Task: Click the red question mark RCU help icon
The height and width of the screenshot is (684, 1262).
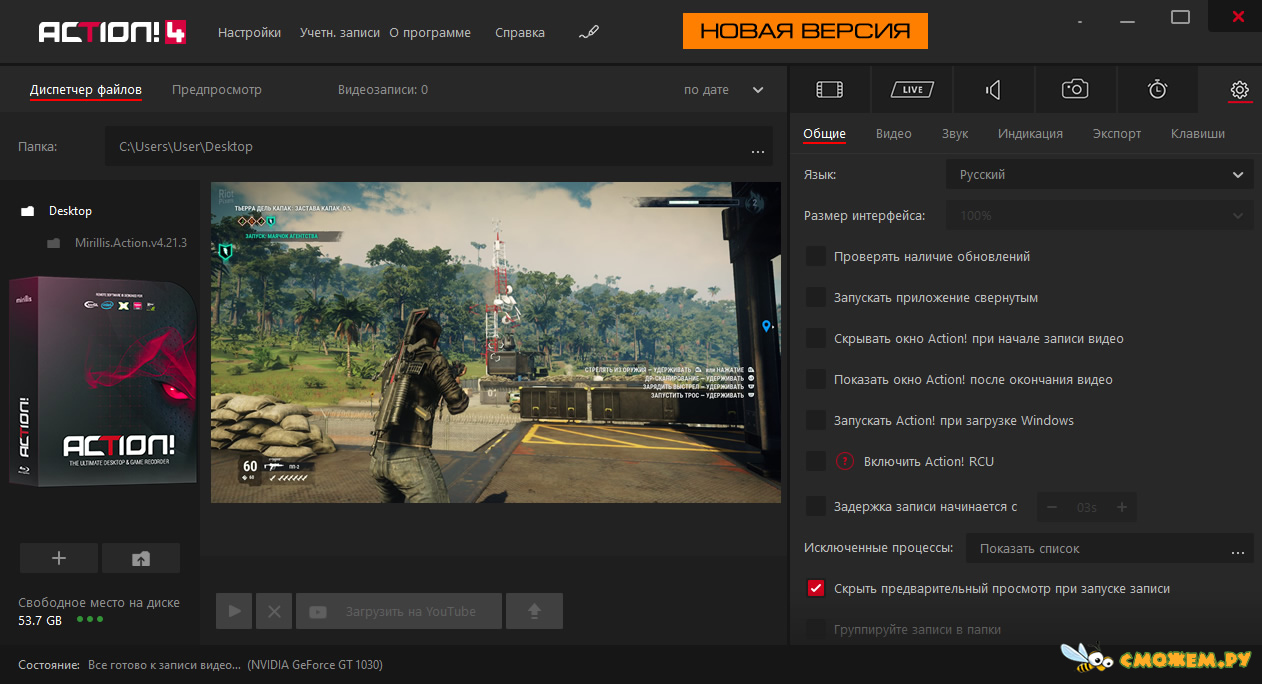Action: (845, 461)
